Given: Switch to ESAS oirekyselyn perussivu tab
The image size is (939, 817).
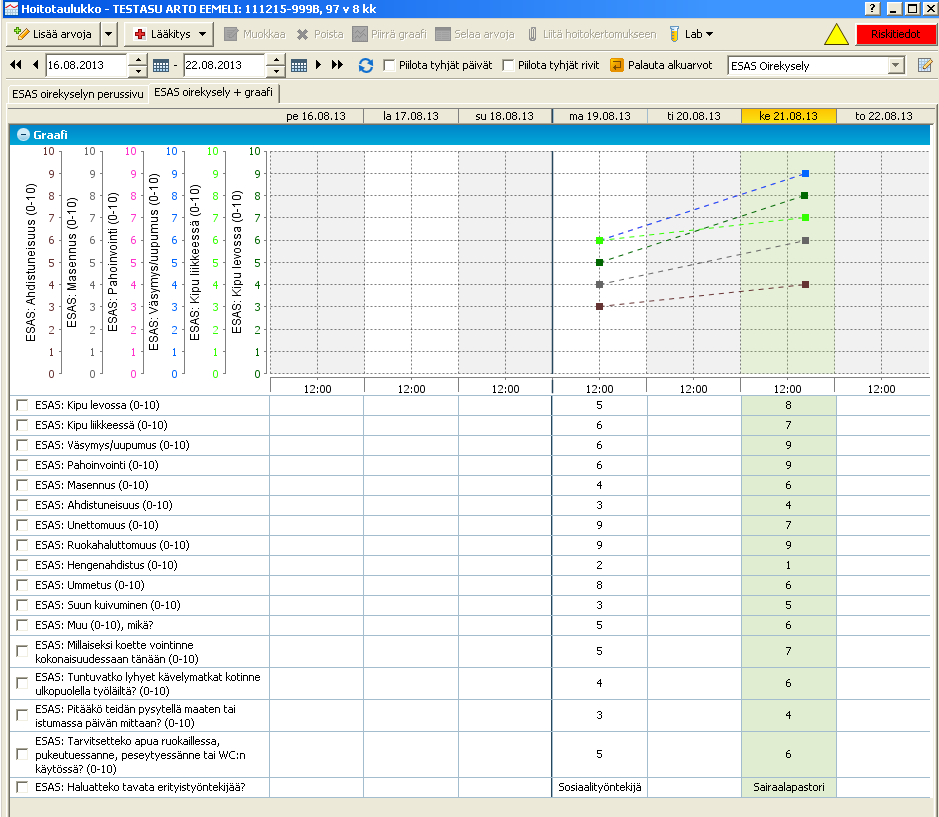Looking at the screenshot, I should coord(78,94).
